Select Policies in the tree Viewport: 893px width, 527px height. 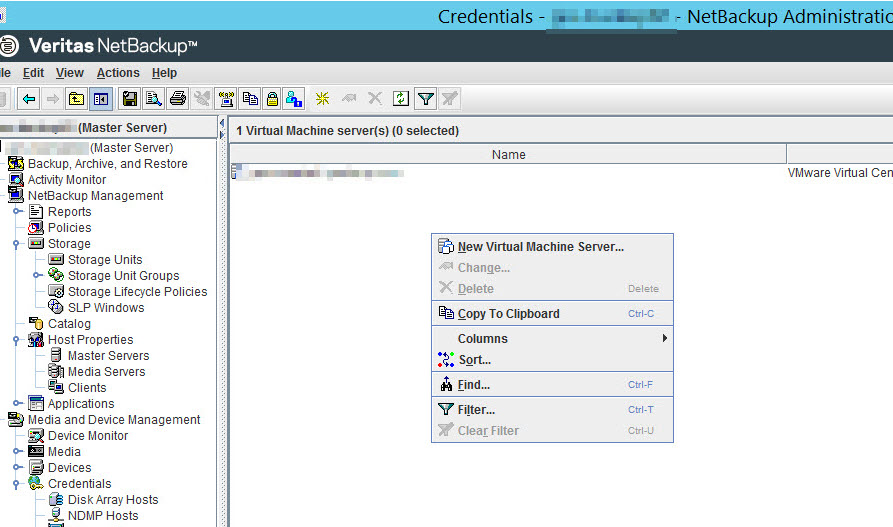click(x=69, y=227)
